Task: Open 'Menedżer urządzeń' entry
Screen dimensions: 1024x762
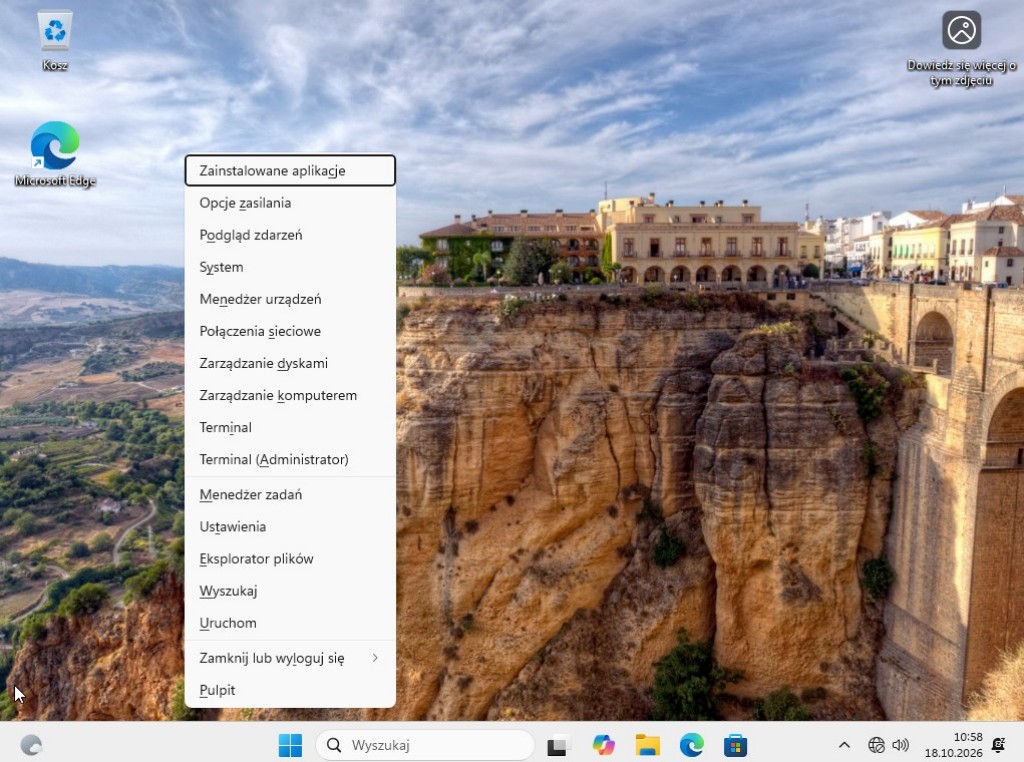Action: pos(290,299)
